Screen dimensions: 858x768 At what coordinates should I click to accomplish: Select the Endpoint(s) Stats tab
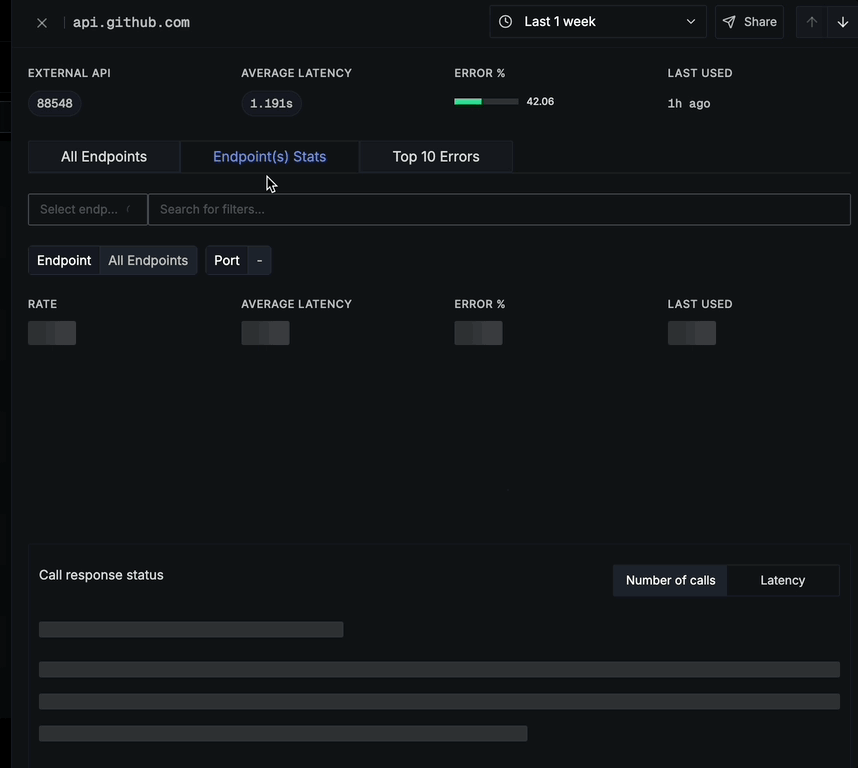point(269,157)
